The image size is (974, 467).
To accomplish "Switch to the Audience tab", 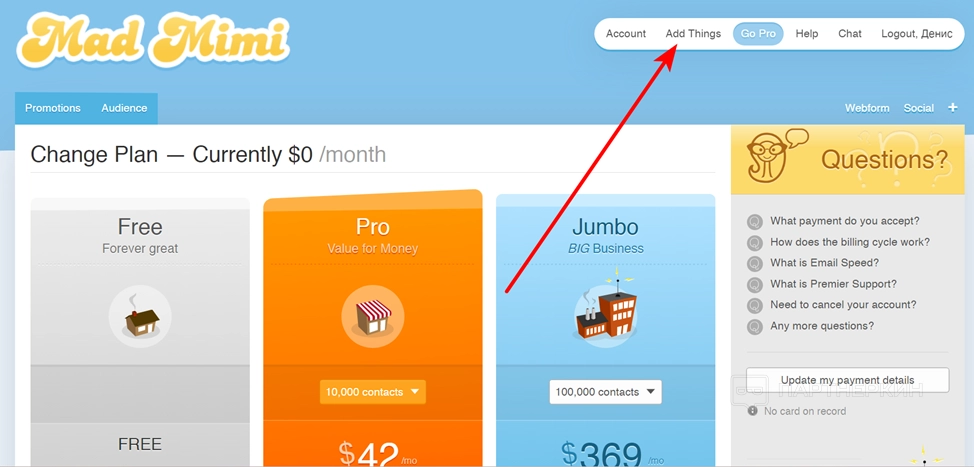I will point(124,108).
